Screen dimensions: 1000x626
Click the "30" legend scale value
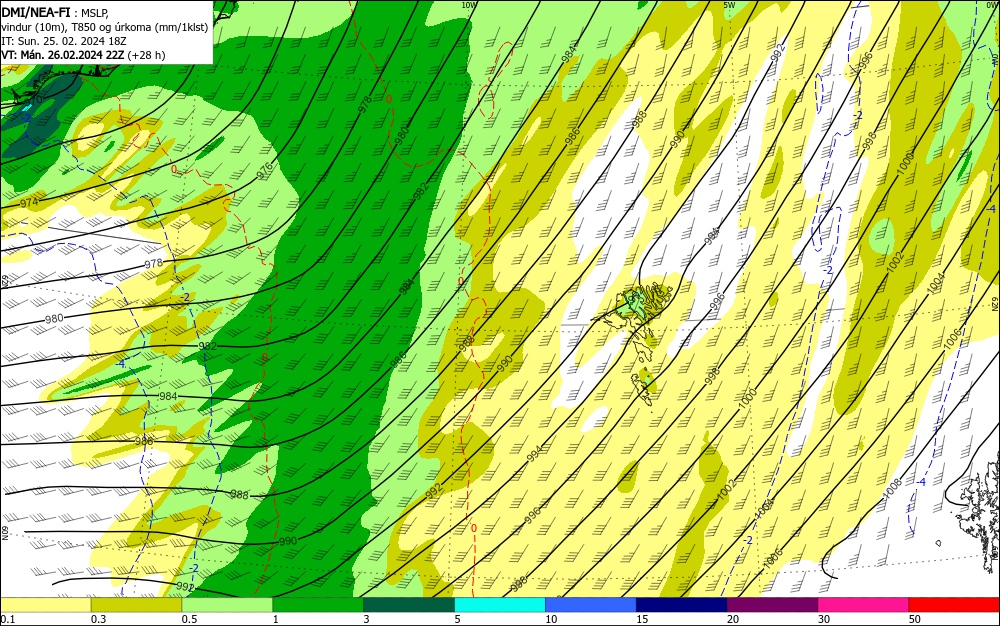pyautogui.click(x=824, y=619)
